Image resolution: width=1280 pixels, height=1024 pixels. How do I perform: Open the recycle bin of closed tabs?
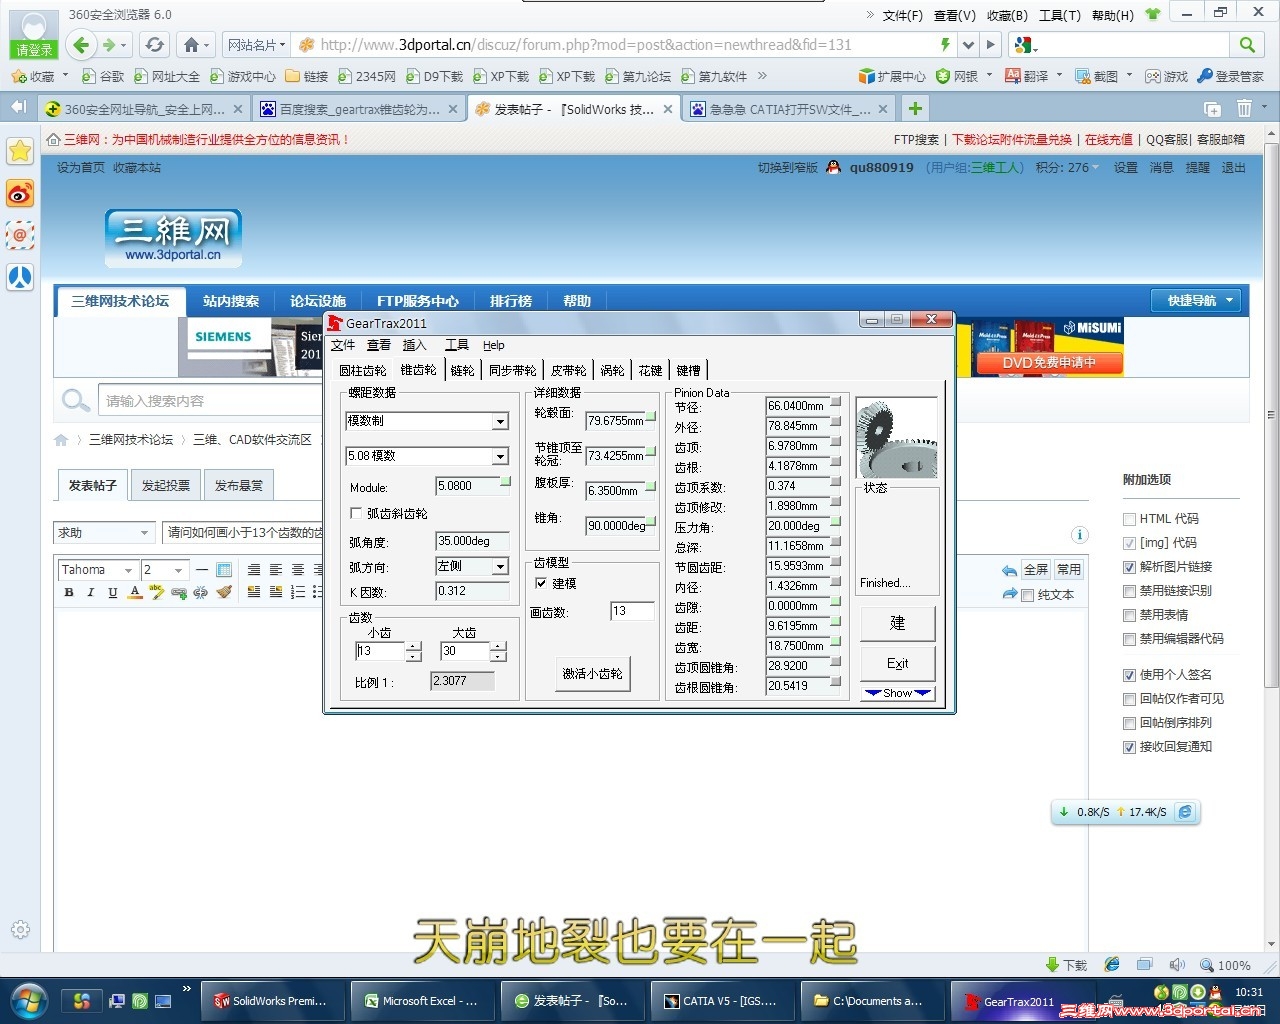(1245, 108)
